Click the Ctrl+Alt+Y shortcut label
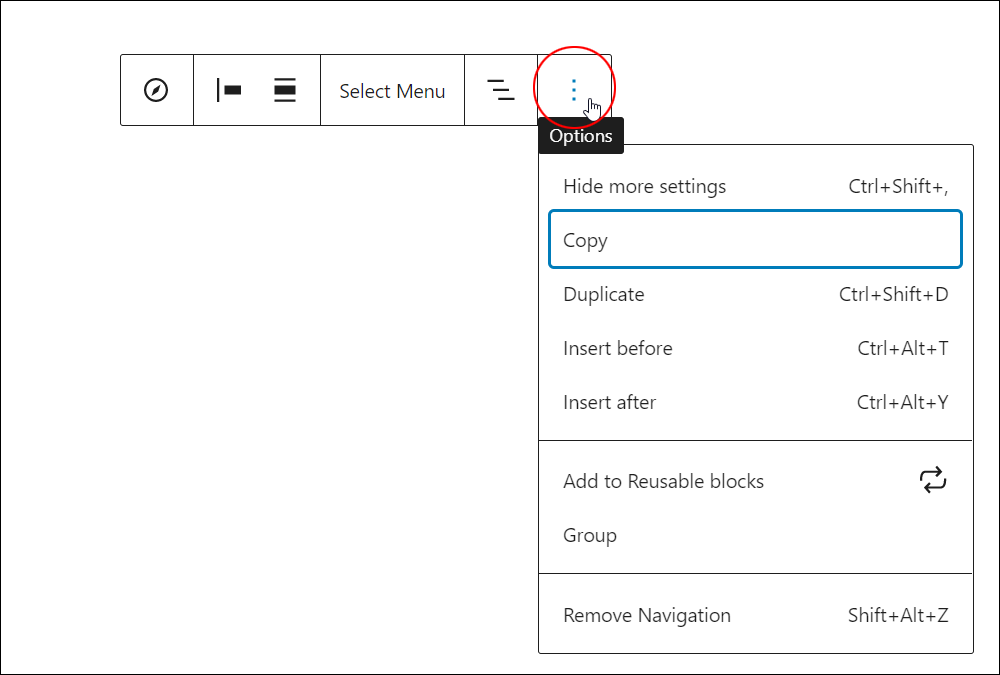Image resolution: width=1000 pixels, height=675 pixels. [902, 403]
